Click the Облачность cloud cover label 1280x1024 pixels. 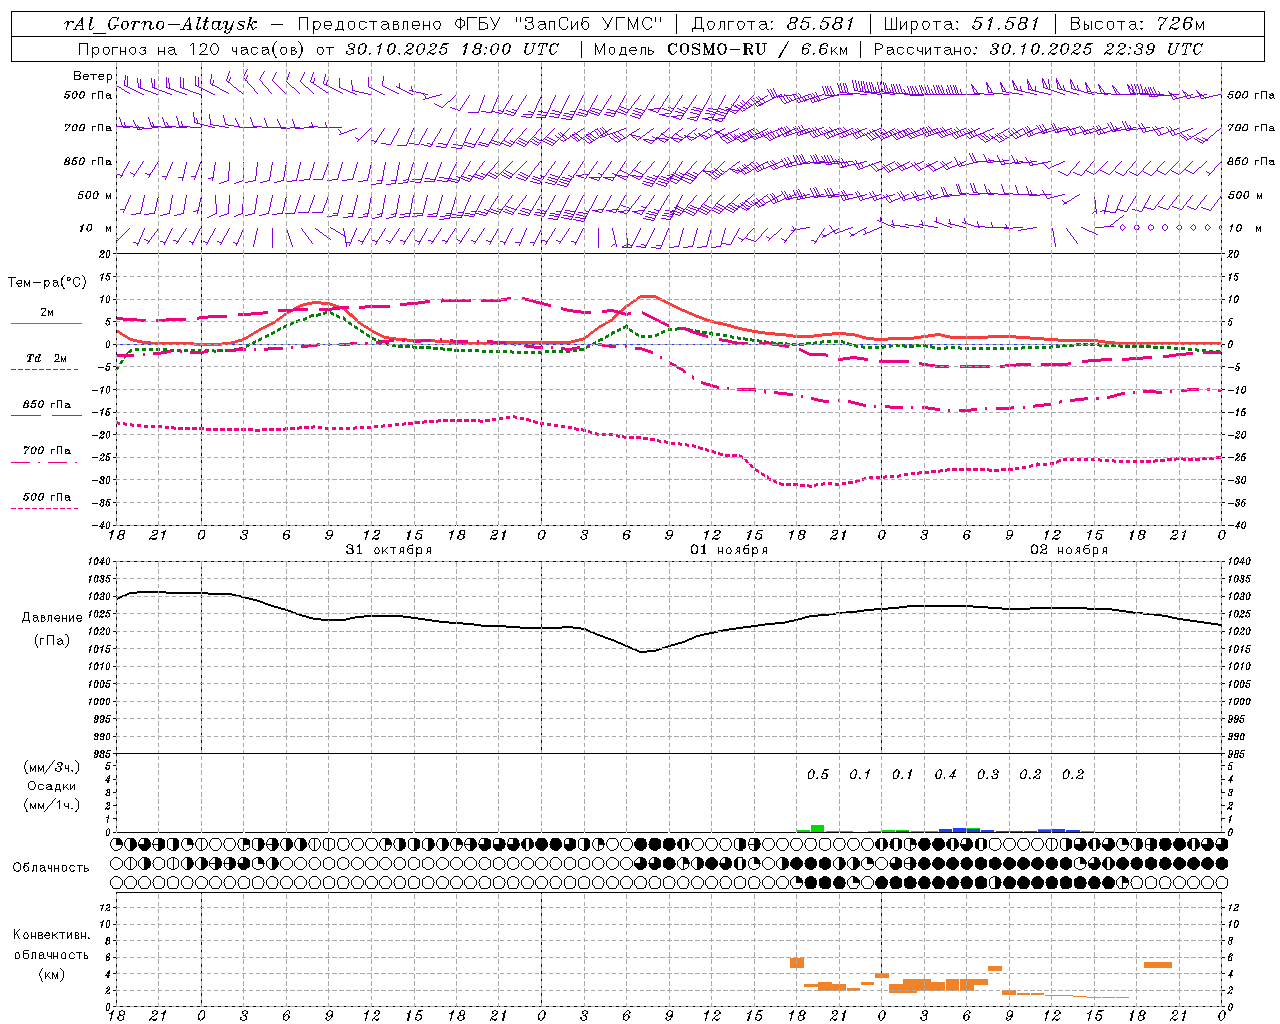coord(51,867)
